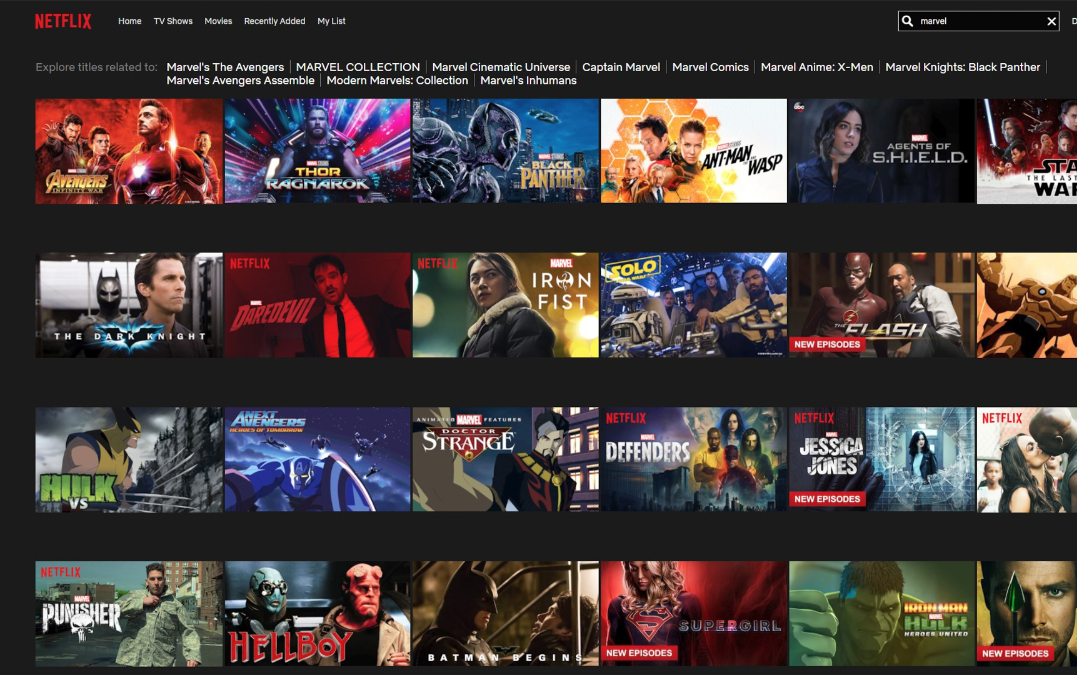The height and width of the screenshot is (675, 1077).
Task: Choose the Daredevil series thumbnail
Action: point(317,305)
